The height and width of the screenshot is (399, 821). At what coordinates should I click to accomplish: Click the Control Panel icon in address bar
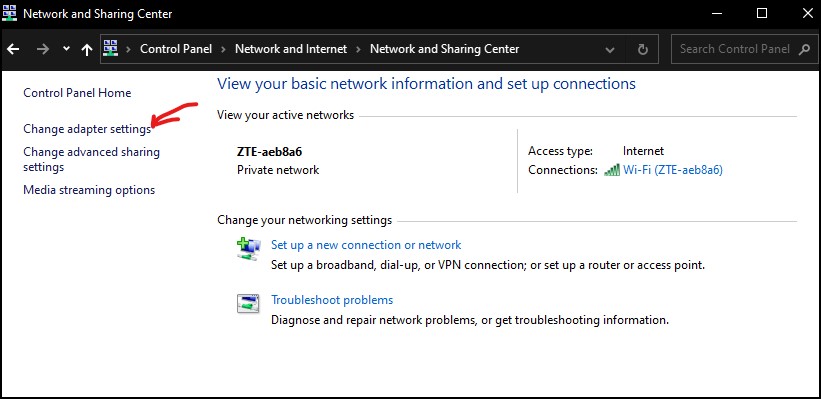click(x=110, y=49)
